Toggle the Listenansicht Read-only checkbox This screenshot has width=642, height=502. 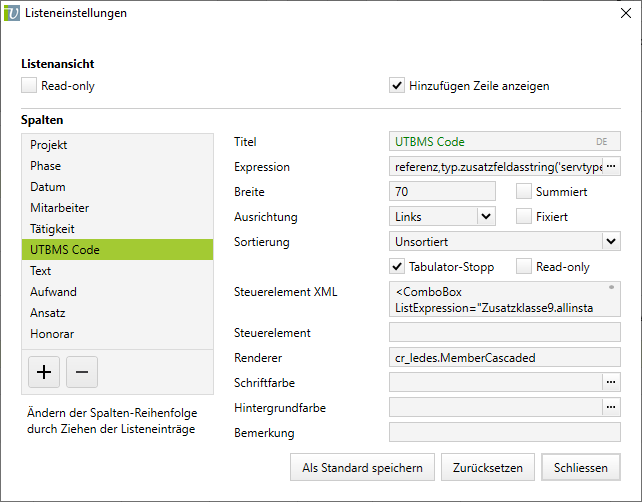pyautogui.click(x=29, y=86)
